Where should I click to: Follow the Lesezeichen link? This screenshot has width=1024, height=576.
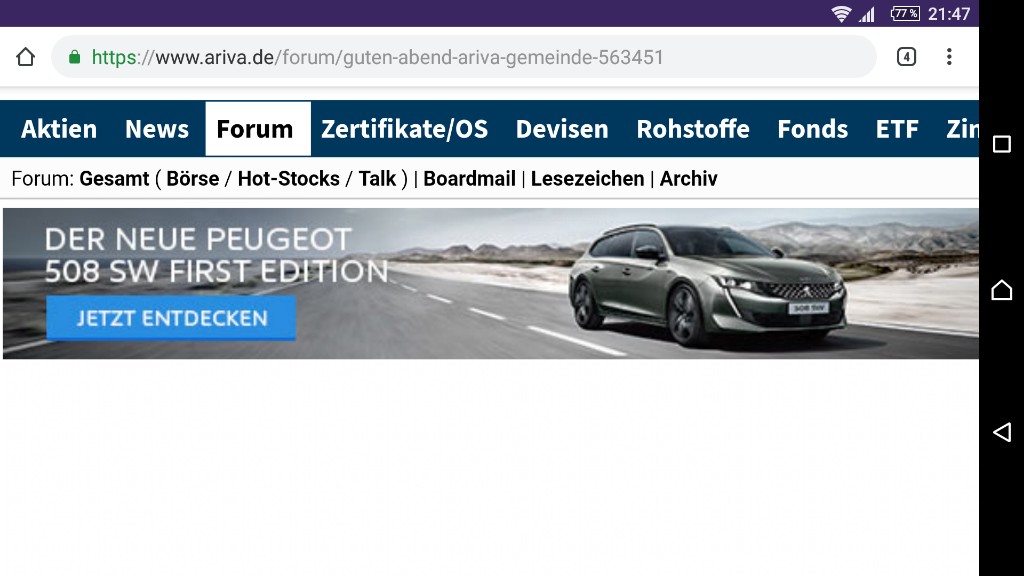587,179
